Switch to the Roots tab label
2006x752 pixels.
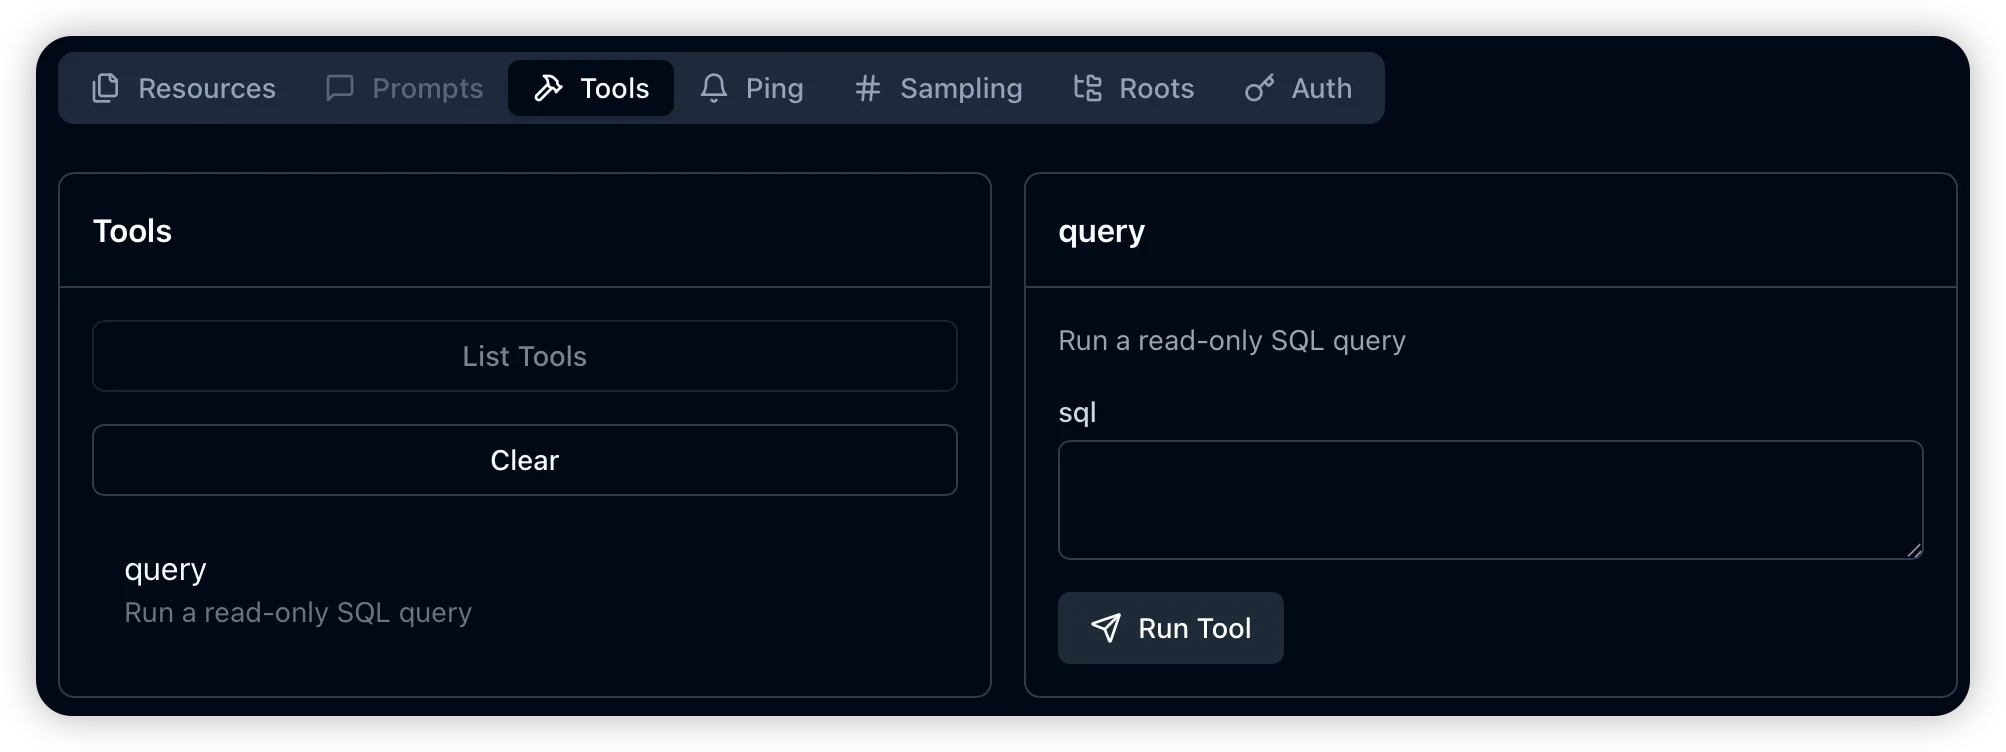1156,88
